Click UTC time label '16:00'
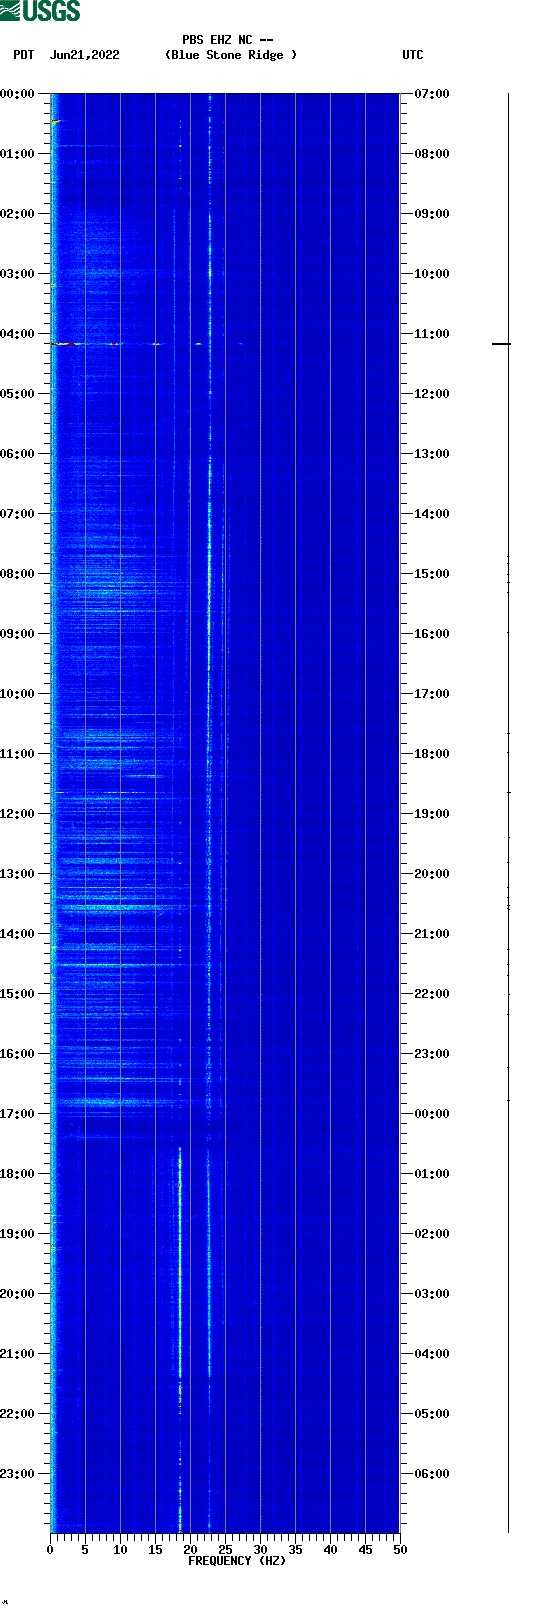 [x=432, y=634]
